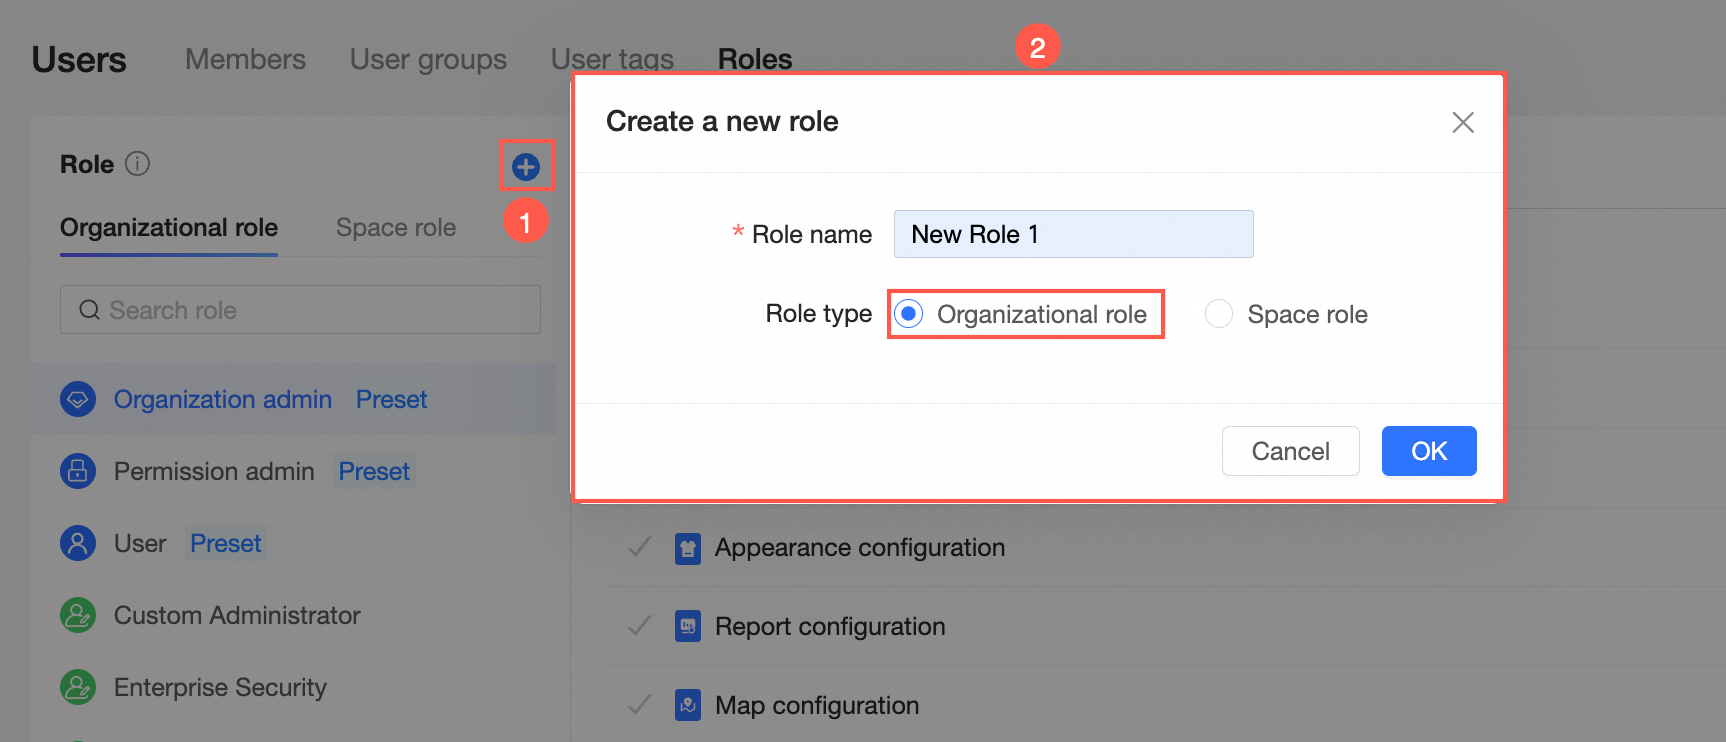Confirm role creation with OK button
The height and width of the screenshot is (742, 1726).
point(1429,451)
